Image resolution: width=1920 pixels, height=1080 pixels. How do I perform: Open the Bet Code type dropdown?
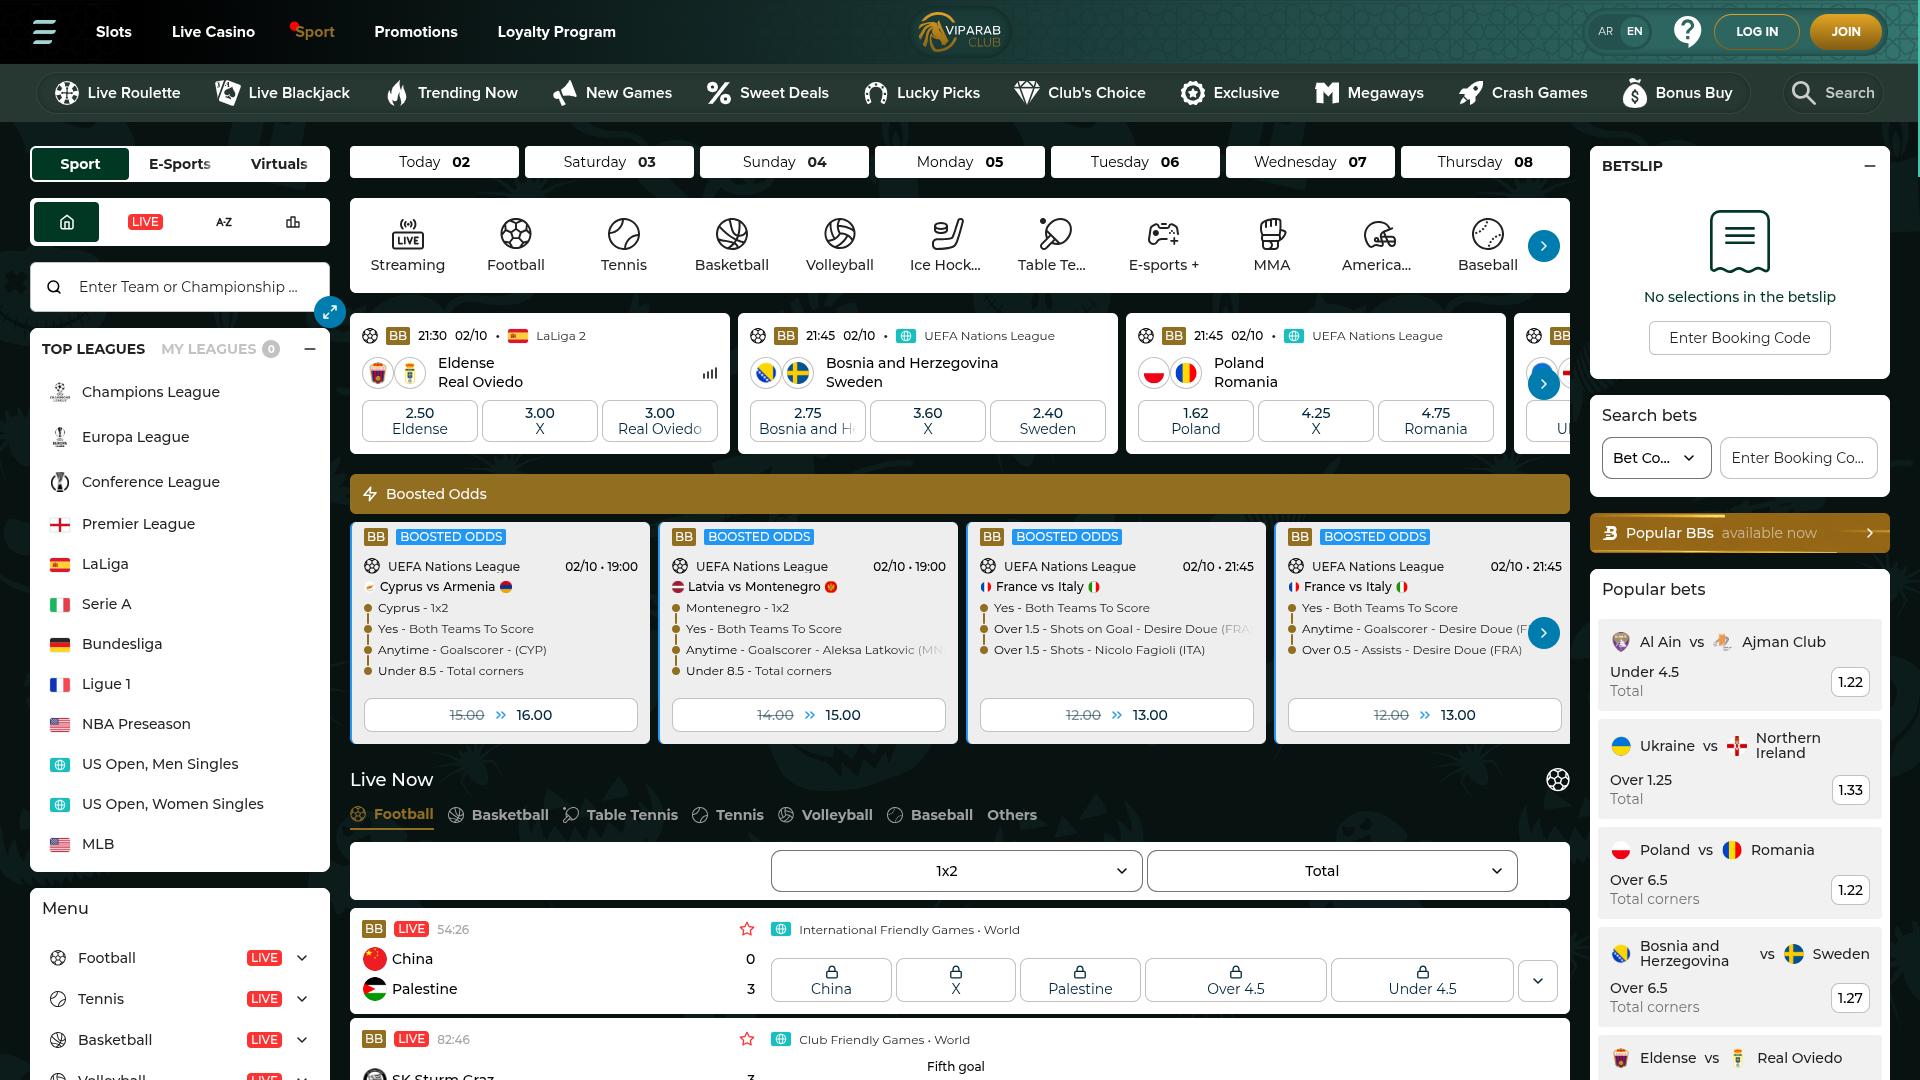[1656, 458]
